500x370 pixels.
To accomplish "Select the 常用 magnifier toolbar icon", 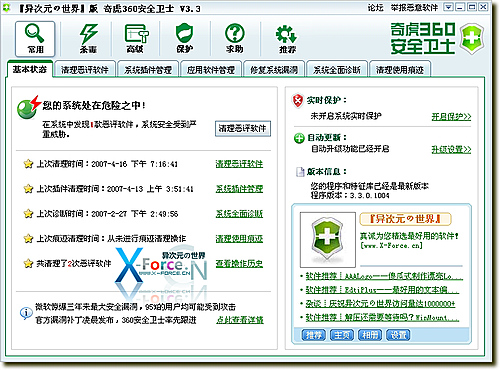I will [35, 39].
